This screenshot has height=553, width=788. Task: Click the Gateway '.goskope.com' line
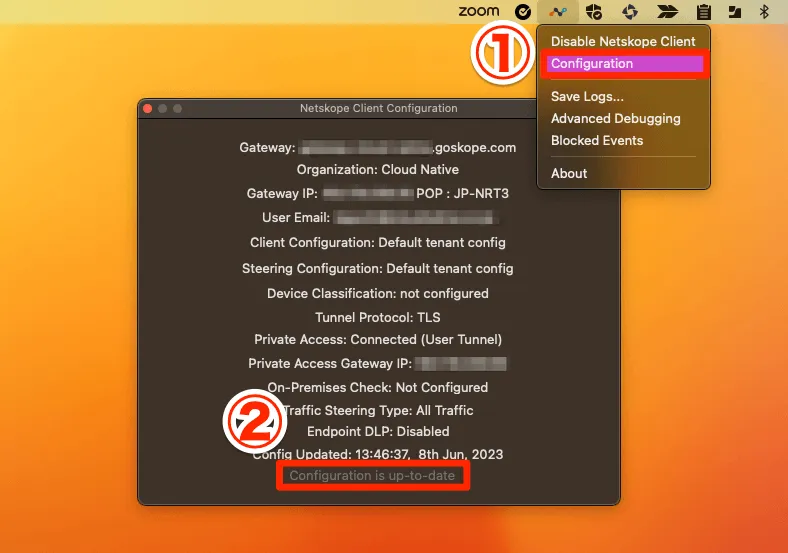[377, 147]
